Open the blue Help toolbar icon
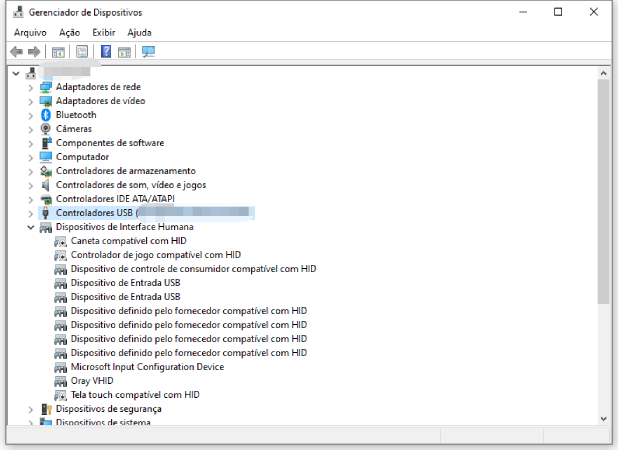 click(106, 52)
